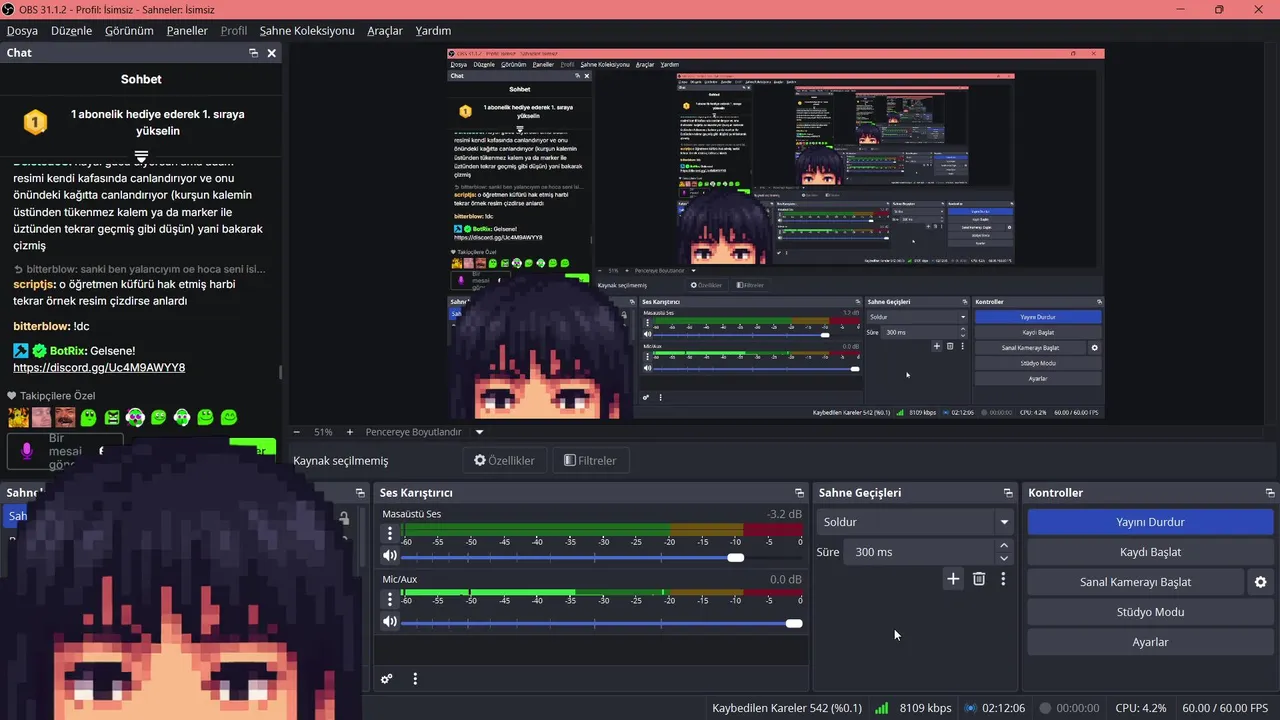
Task: Toggle Stüdyo Modu
Action: [x=1150, y=612]
